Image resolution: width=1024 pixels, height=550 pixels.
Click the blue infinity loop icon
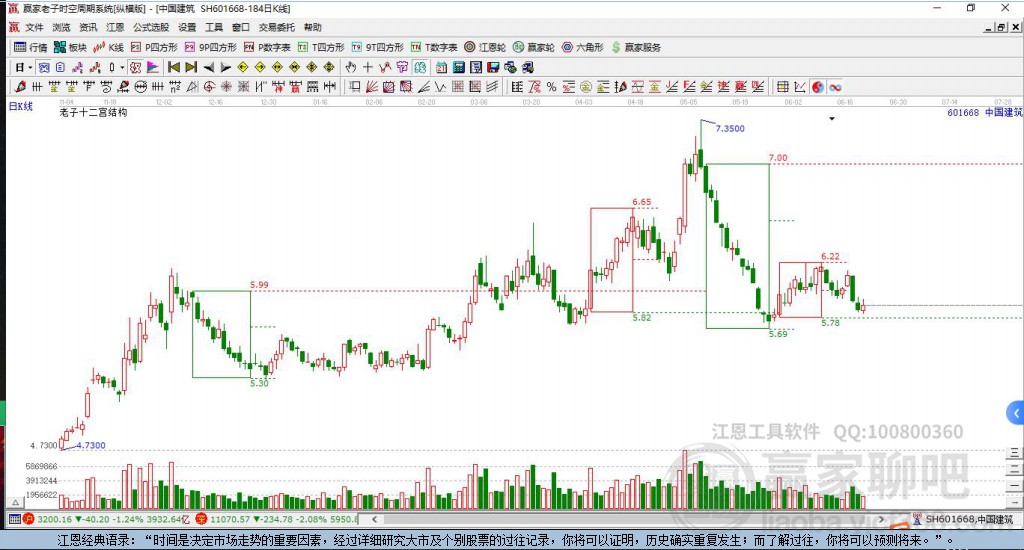pos(835,87)
